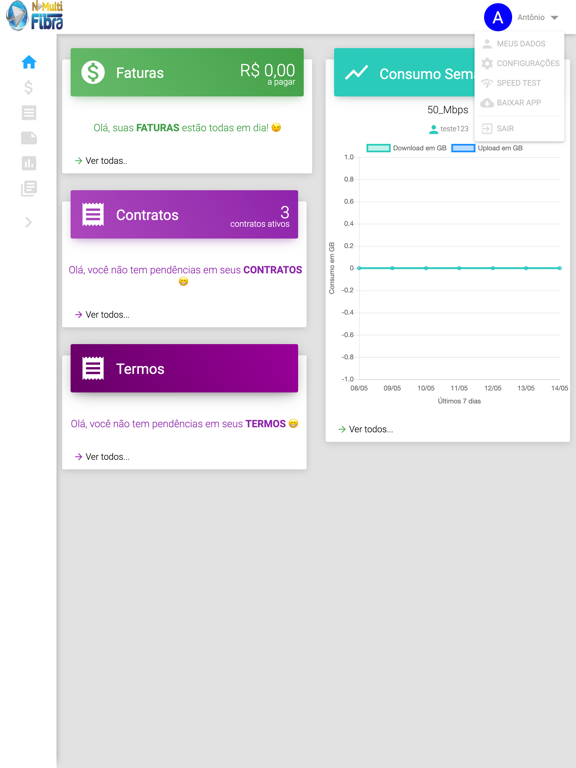Click the person icon beside teste123

(x=433, y=129)
